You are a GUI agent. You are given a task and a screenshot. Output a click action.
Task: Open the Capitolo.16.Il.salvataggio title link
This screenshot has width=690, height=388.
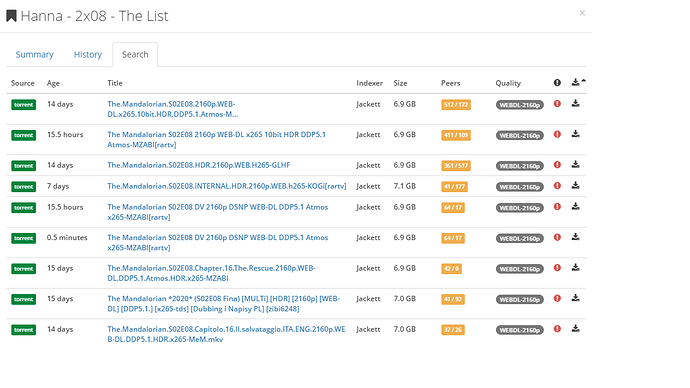226,334
